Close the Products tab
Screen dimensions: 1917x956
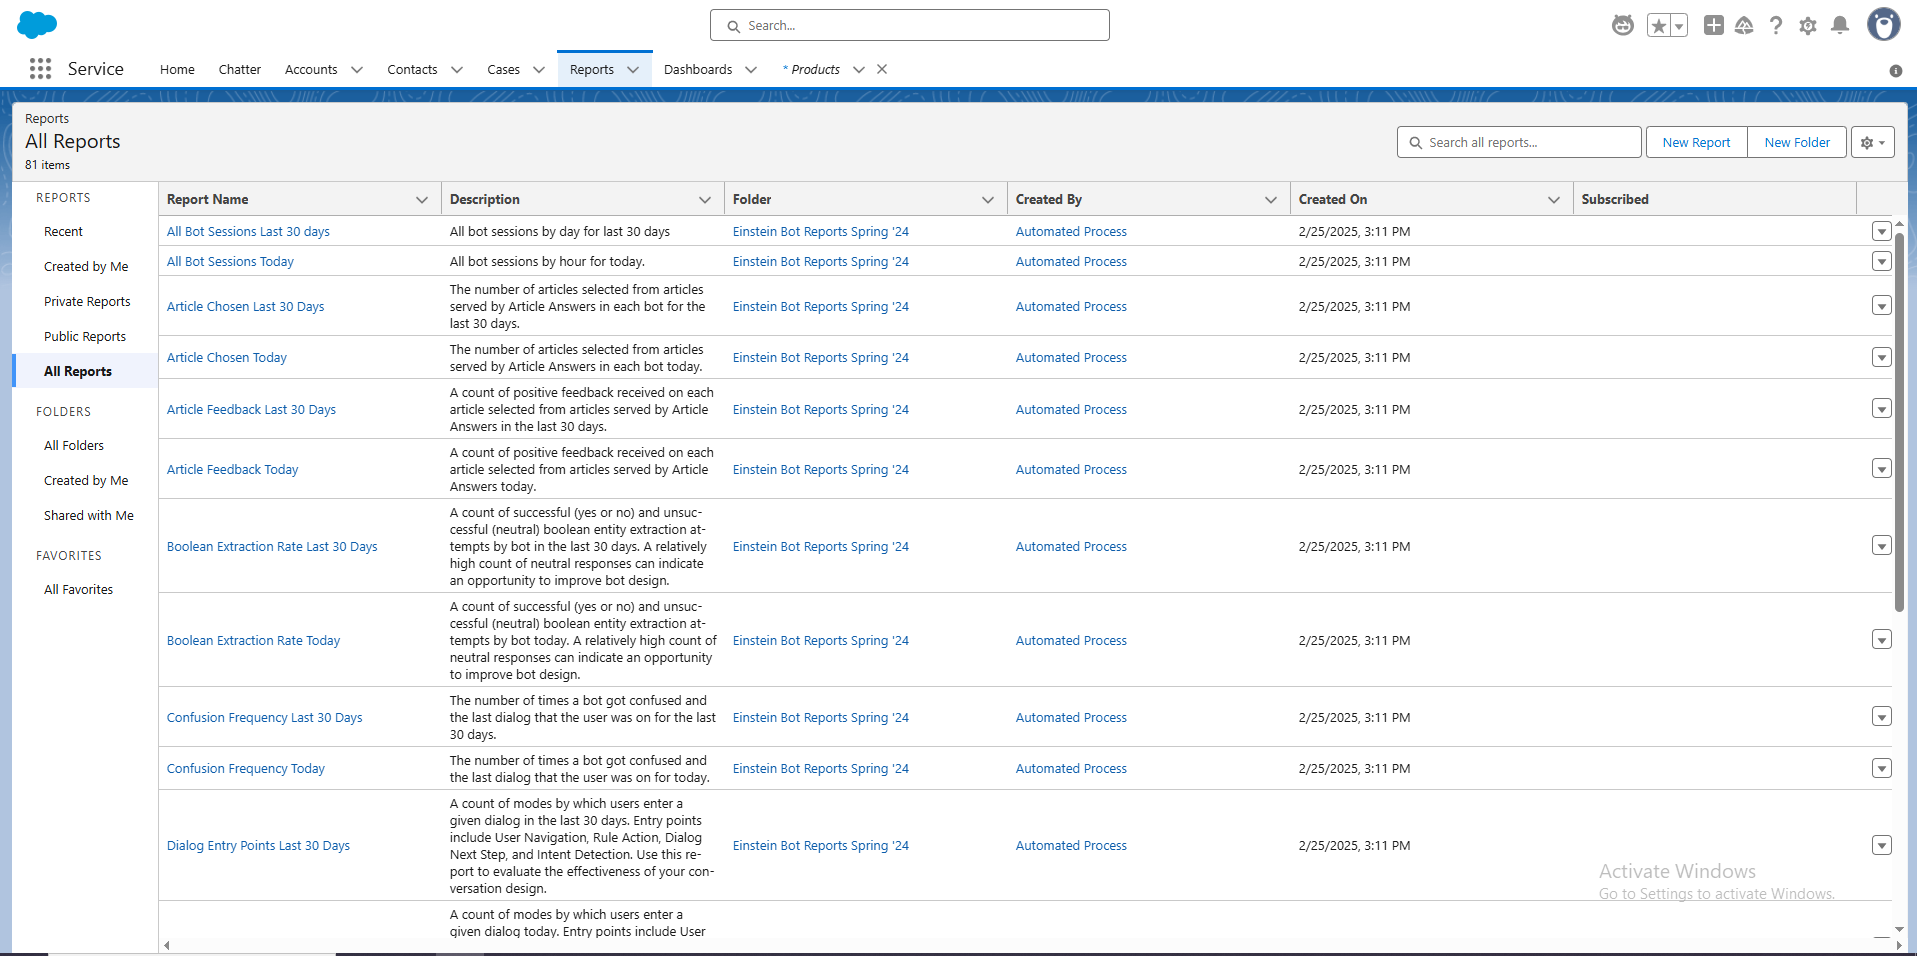[882, 69]
